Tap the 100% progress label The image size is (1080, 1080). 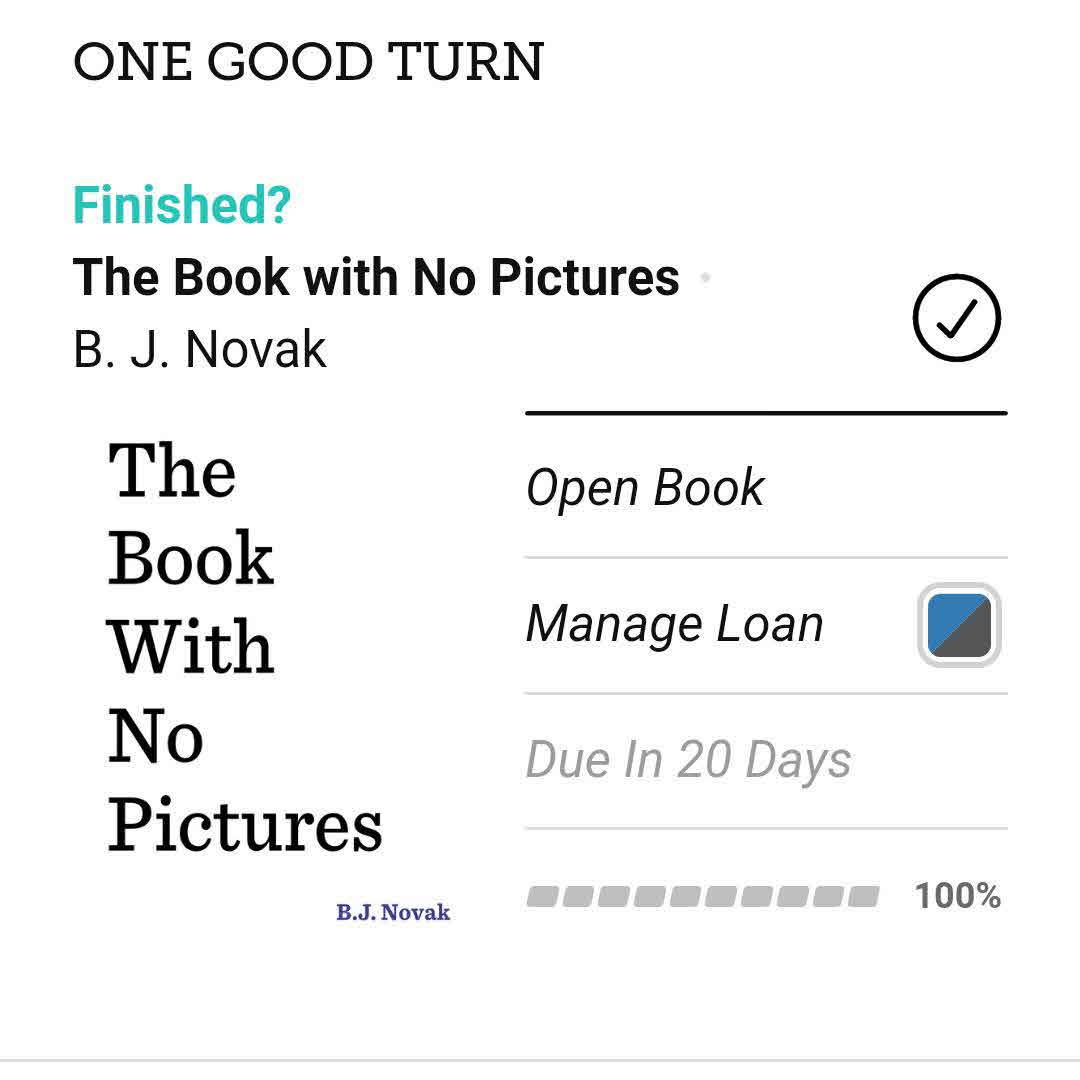(957, 896)
